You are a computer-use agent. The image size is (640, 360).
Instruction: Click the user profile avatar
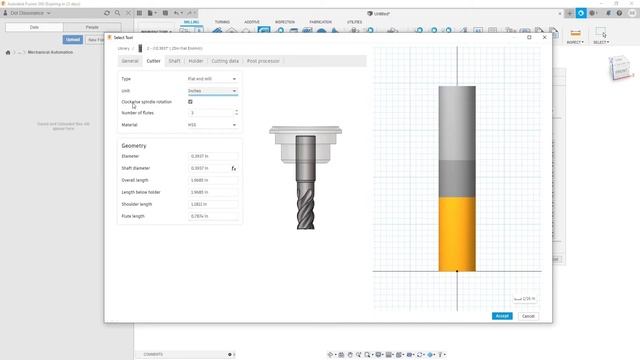point(632,13)
